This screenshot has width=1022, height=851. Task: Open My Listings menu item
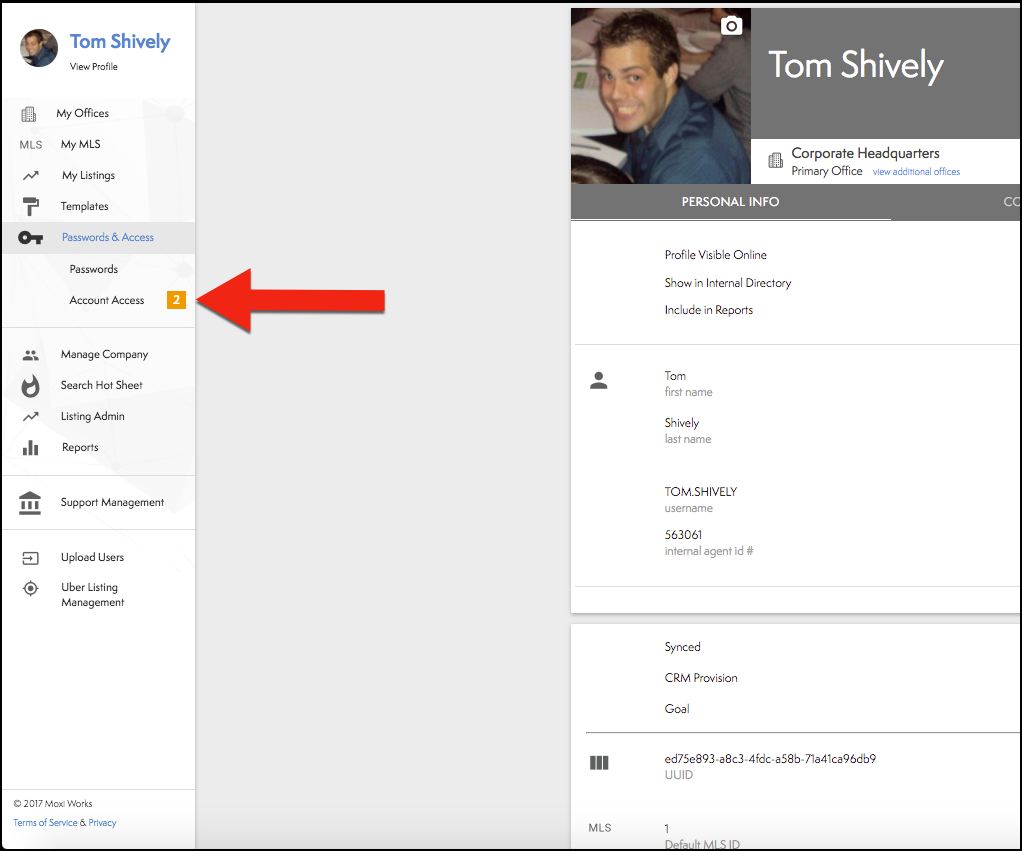pos(88,176)
